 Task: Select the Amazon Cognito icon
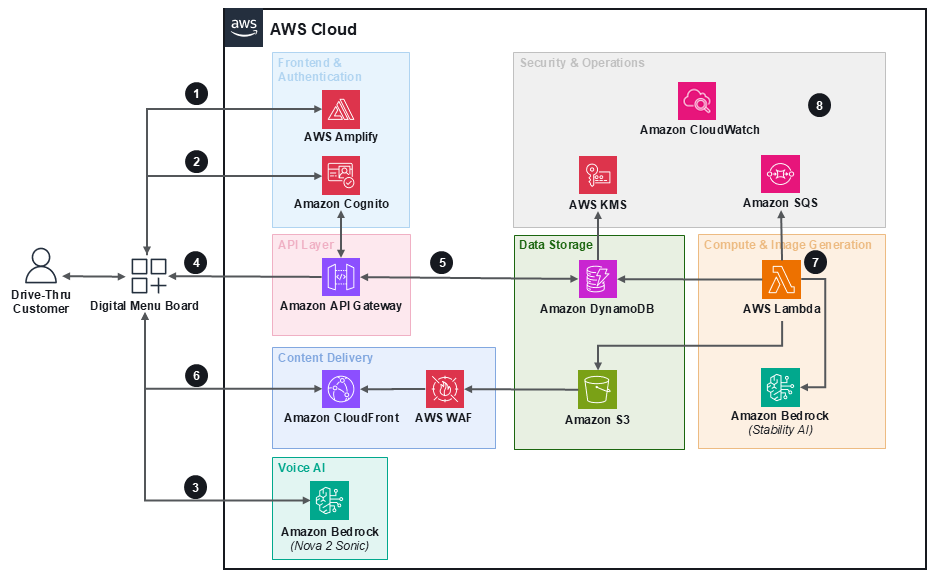click(x=341, y=175)
